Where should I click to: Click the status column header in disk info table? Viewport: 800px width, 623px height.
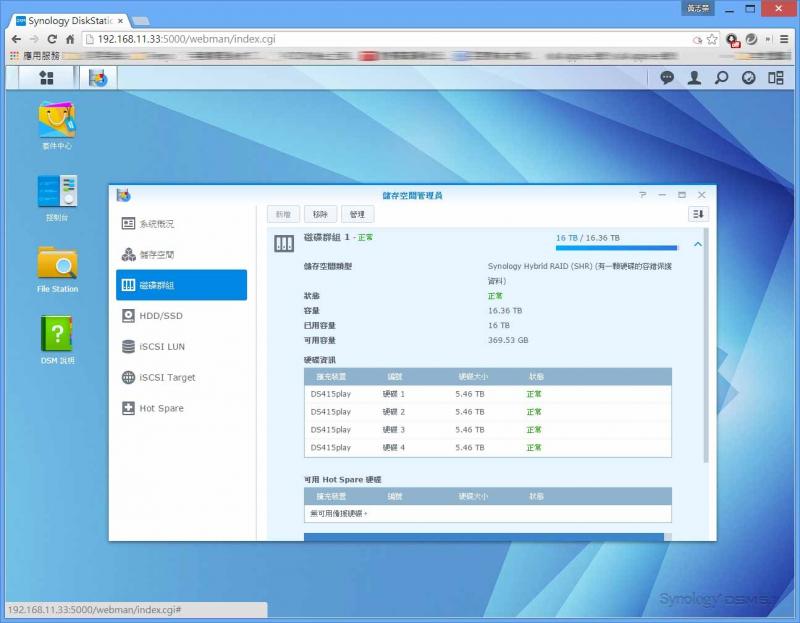(536, 377)
